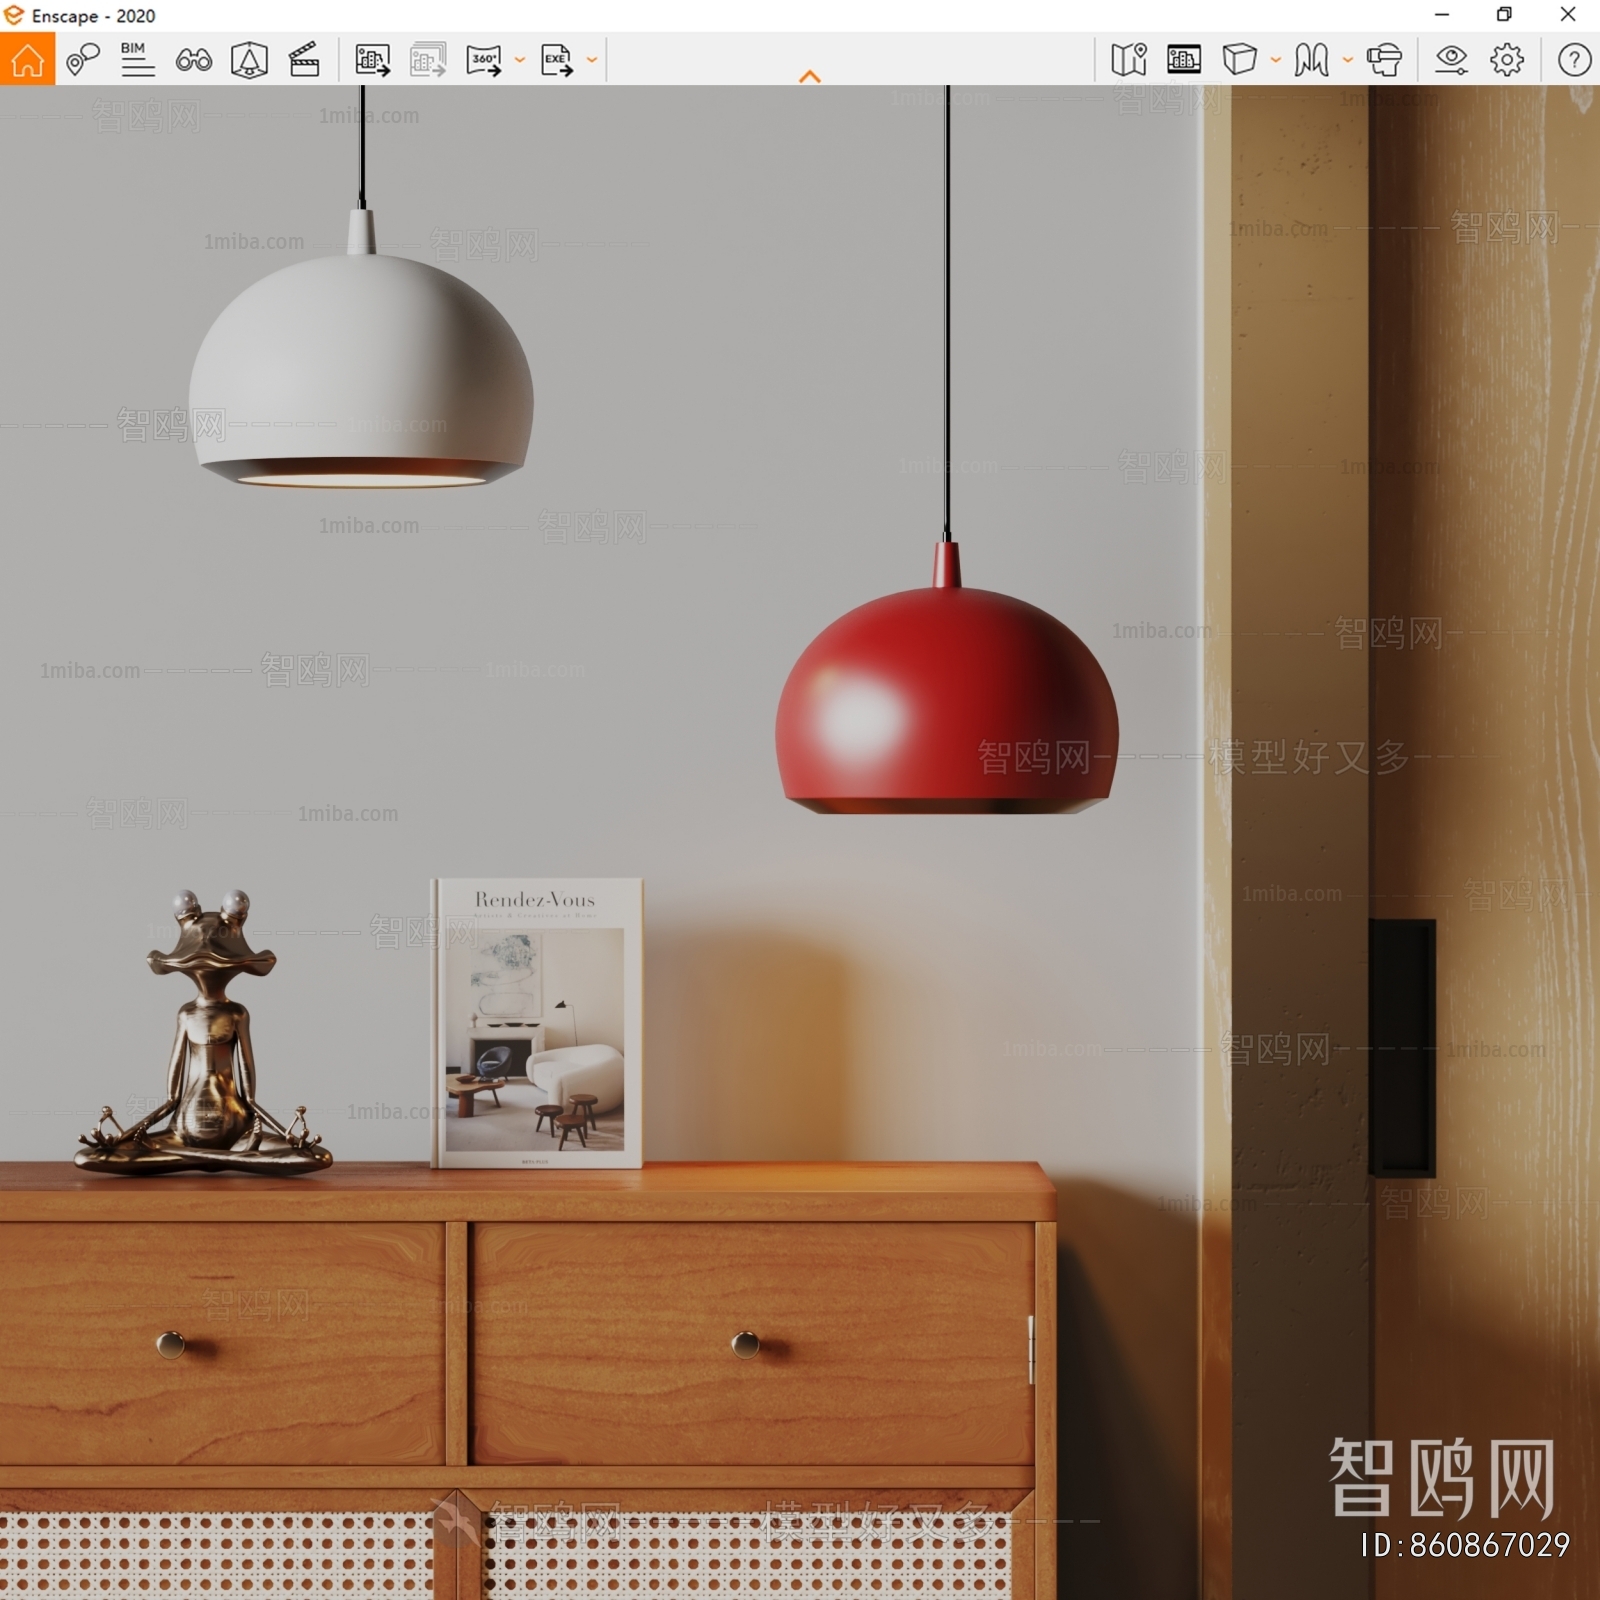1600x1600 pixels.
Task: Open the collaborative annotations pin icon
Action: point(82,60)
